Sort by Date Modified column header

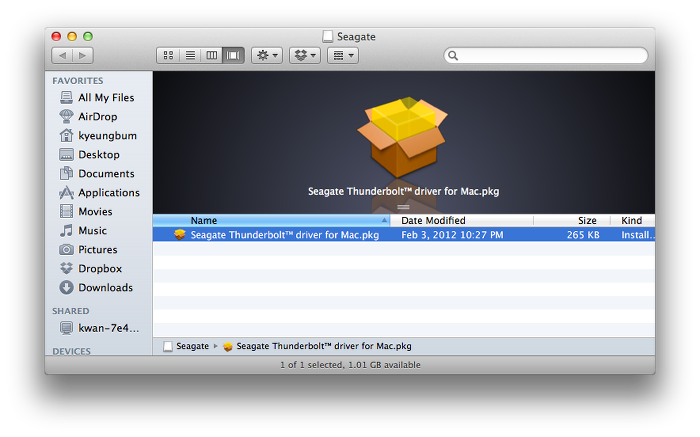tap(462, 221)
